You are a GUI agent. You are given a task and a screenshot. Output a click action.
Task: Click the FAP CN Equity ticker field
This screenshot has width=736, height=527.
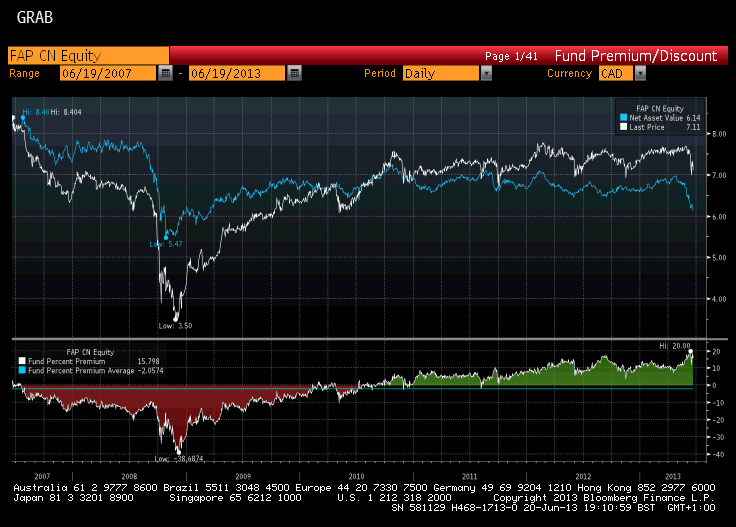88,55
